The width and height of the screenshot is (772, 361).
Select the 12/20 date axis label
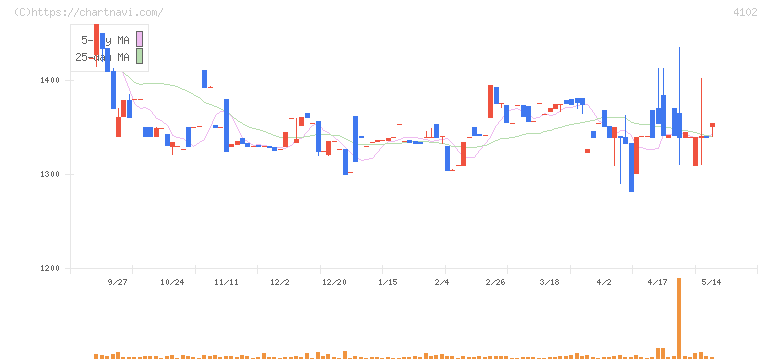[x=334, y=282]
